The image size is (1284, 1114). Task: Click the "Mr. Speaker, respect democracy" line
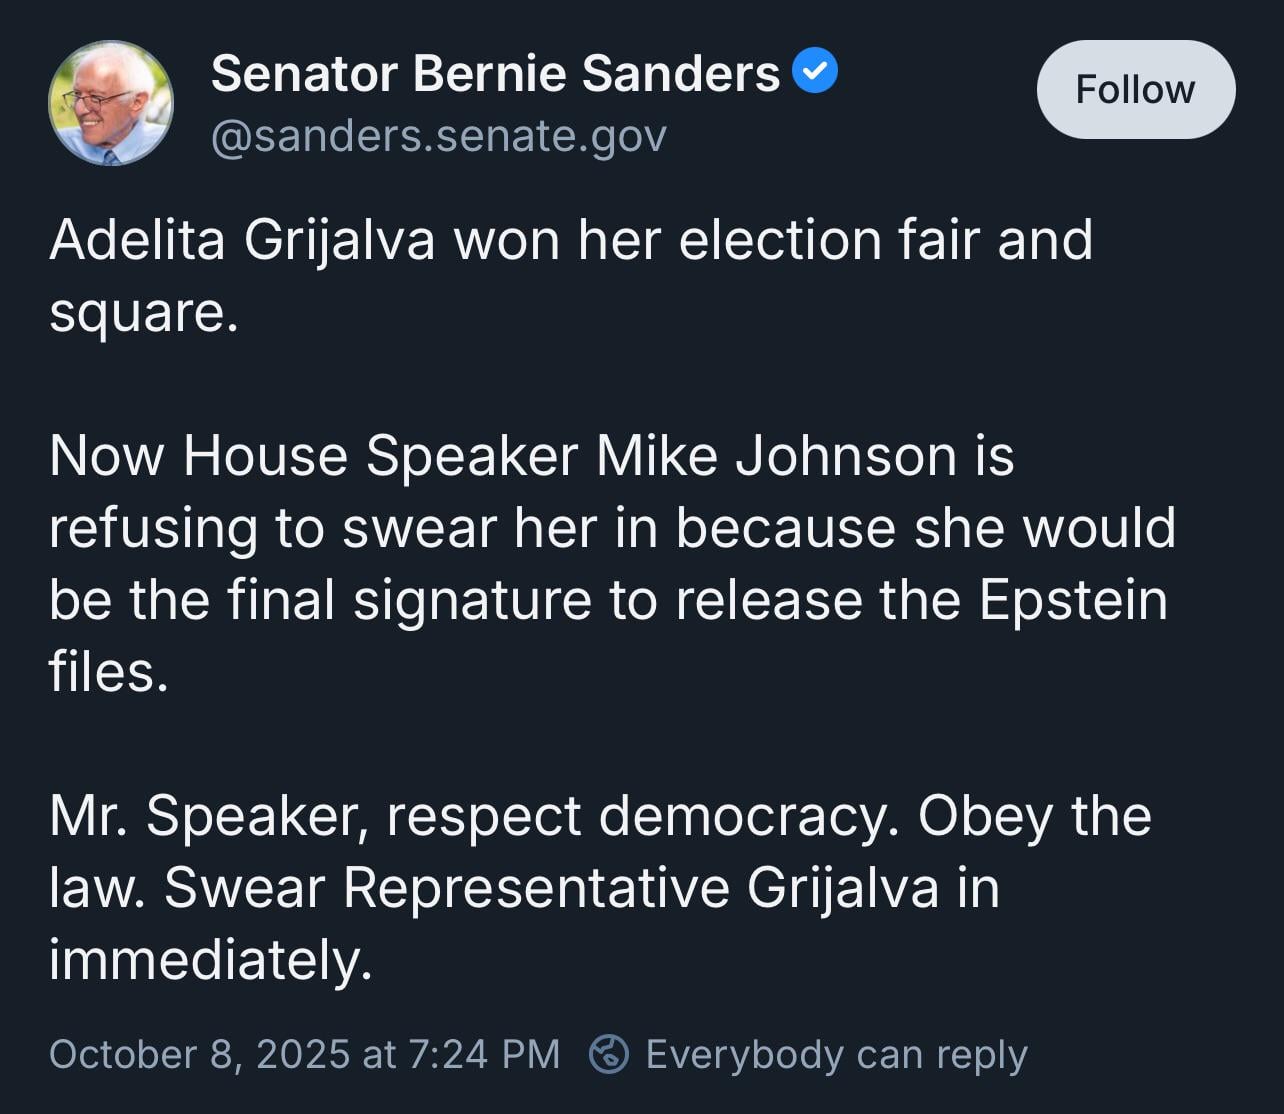click(x=468, y=816)
